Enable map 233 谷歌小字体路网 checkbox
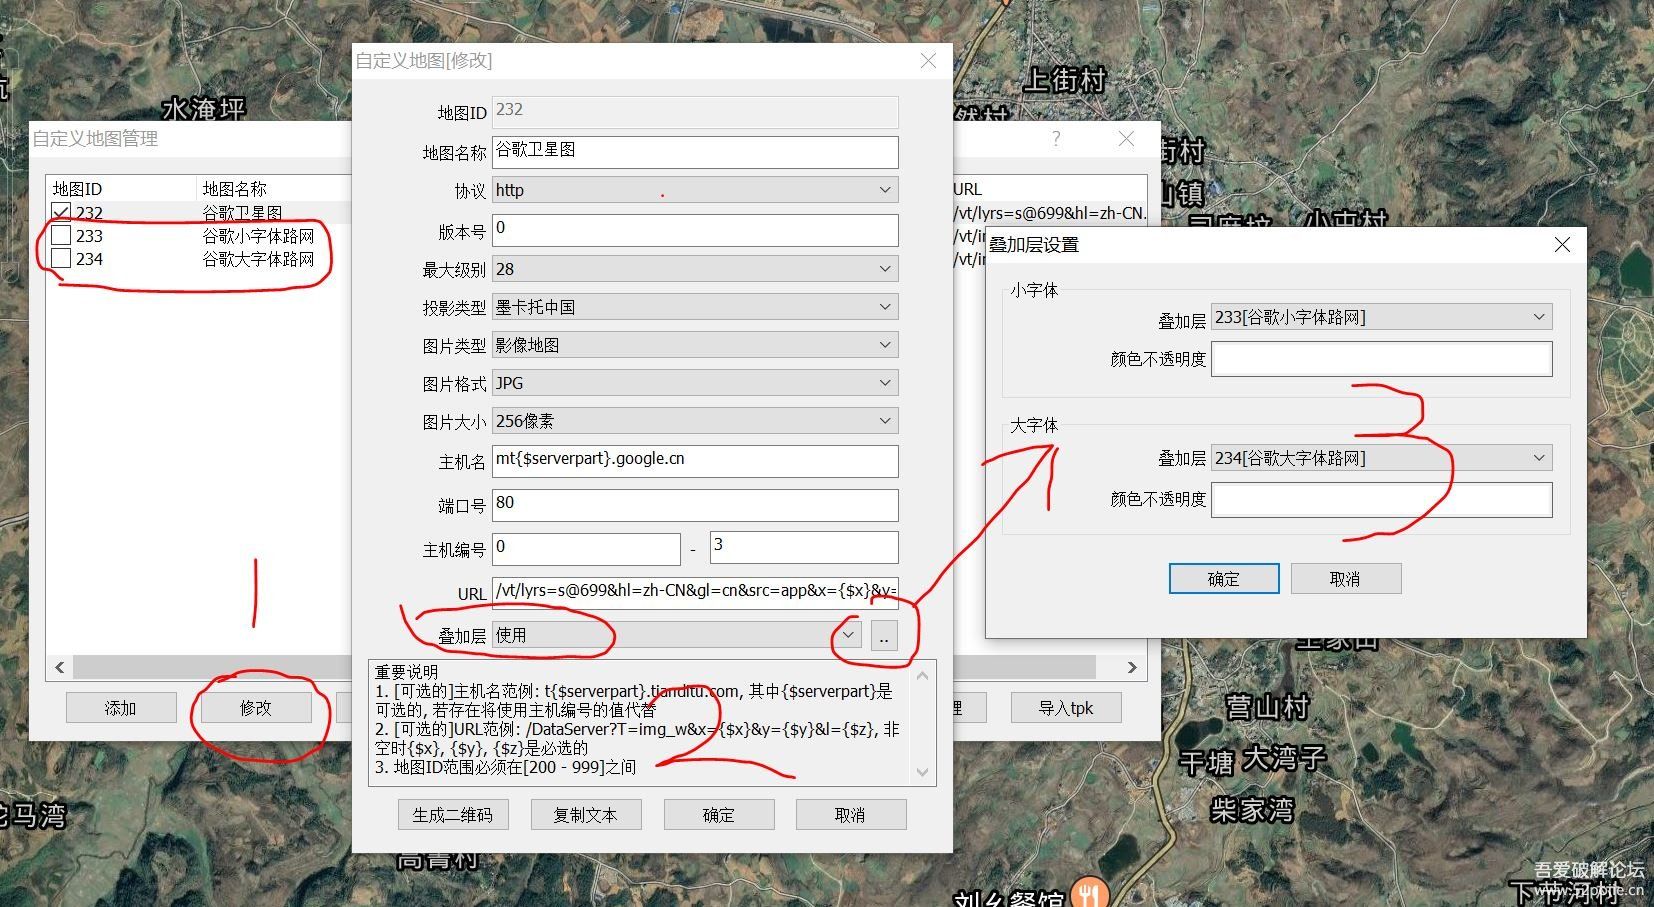 coord(61,236)
